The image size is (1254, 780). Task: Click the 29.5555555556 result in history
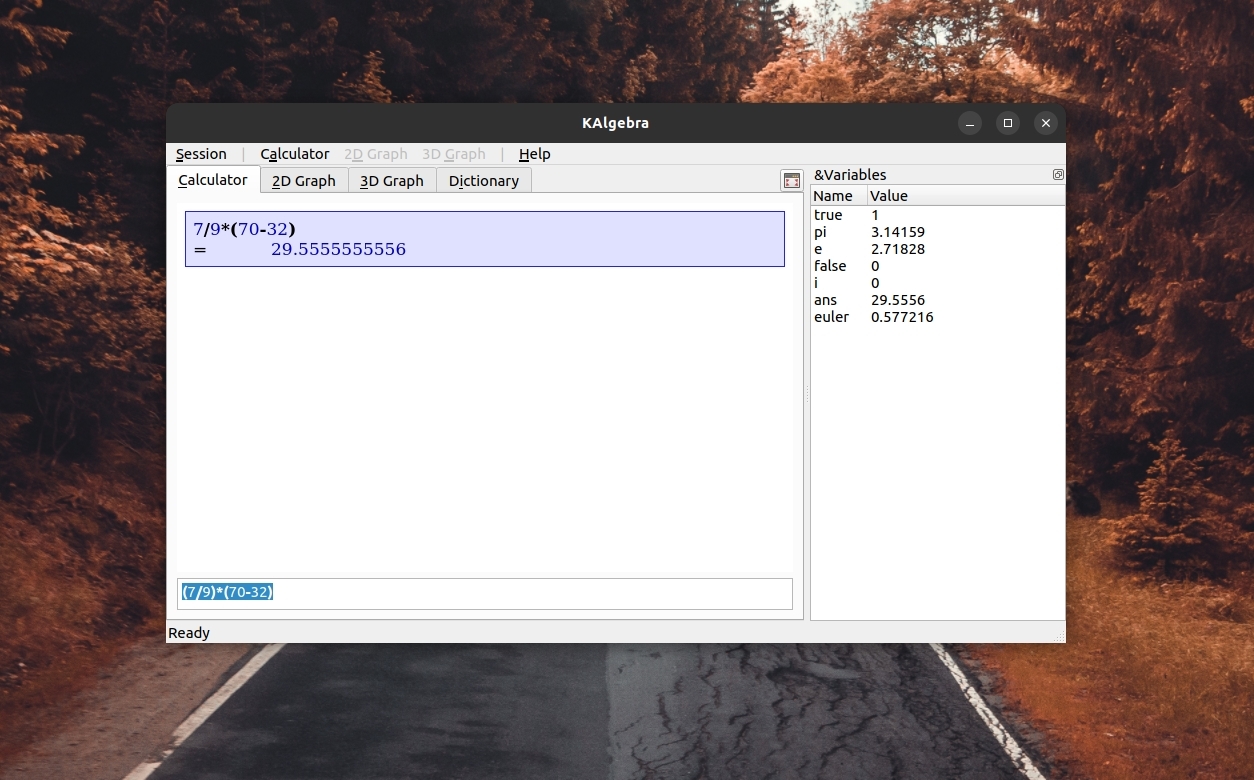338,250
